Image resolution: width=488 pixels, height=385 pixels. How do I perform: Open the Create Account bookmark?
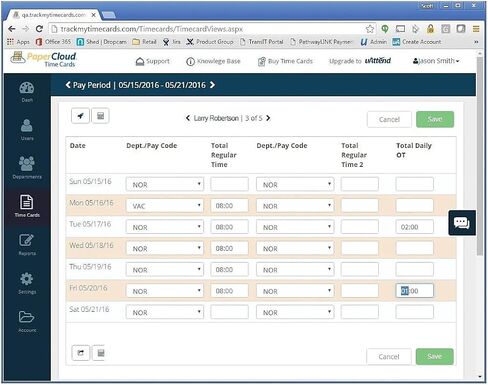pos(417,42)
